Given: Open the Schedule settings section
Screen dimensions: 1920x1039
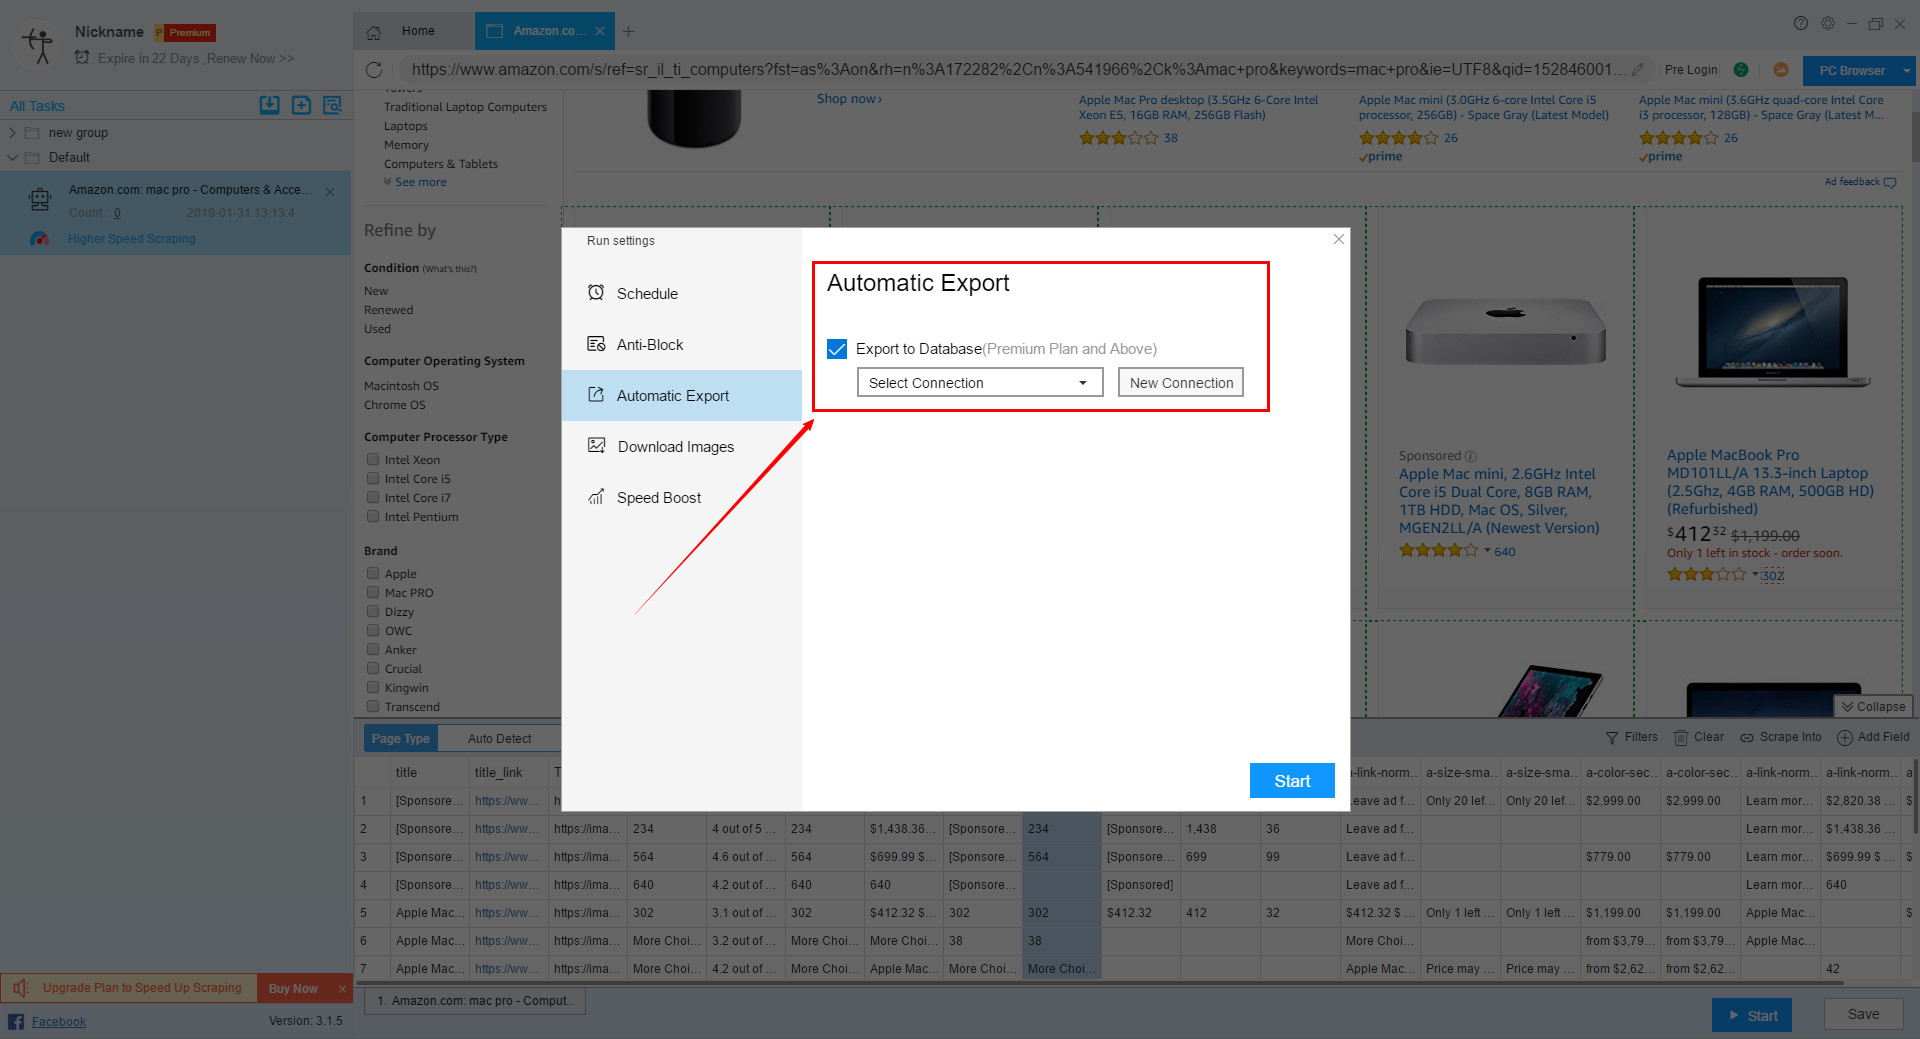Looking at the screenshot, I should [647, 293].
